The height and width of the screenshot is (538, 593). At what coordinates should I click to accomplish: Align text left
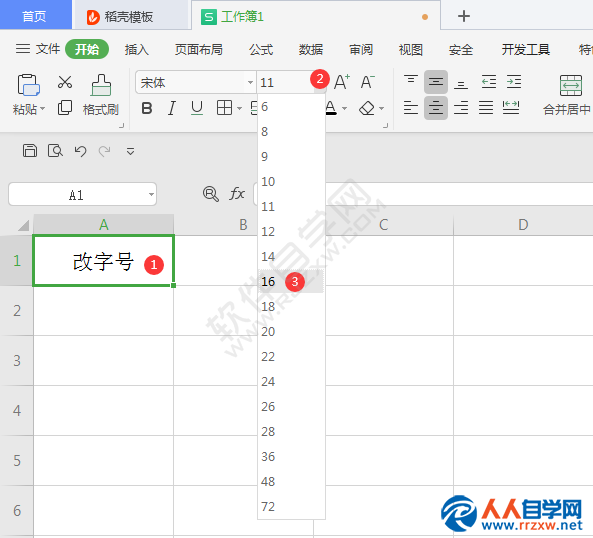(411, 108)
